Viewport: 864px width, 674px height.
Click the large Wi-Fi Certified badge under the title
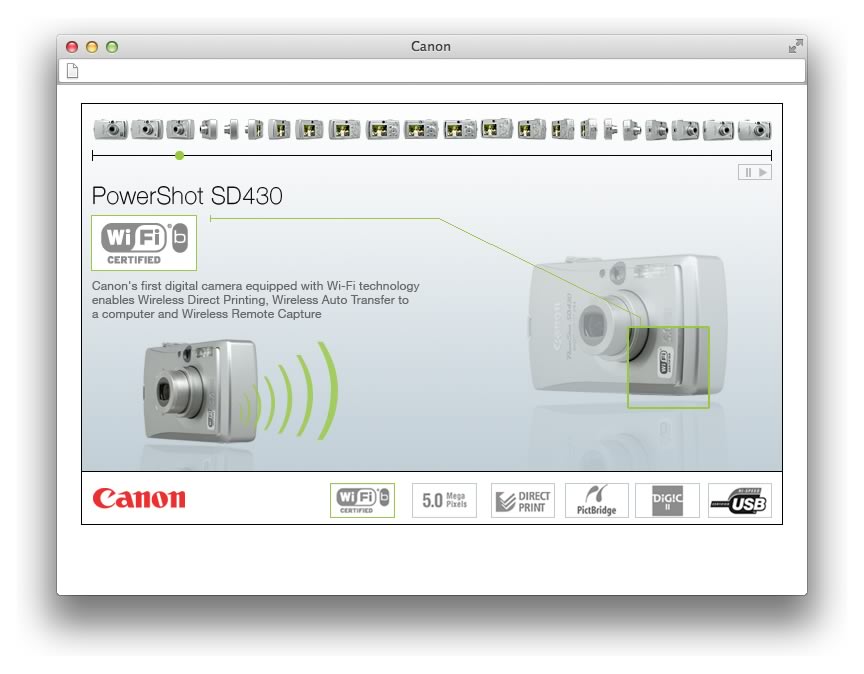pos(144,243)
